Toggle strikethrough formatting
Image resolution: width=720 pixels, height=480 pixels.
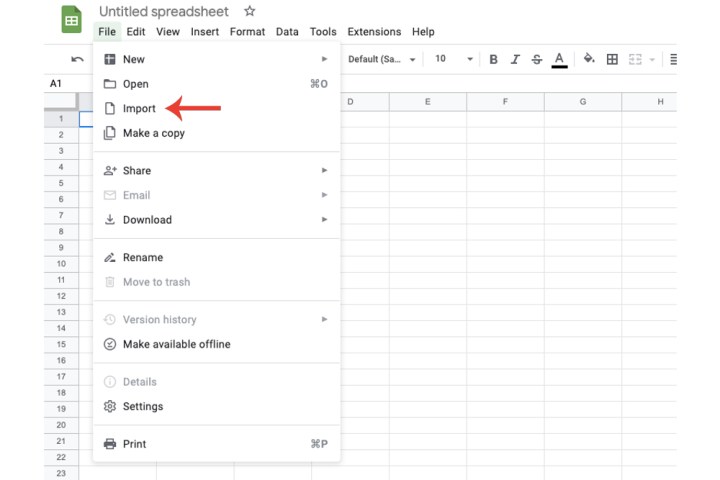pyautogui.click(x=537, y=60)
